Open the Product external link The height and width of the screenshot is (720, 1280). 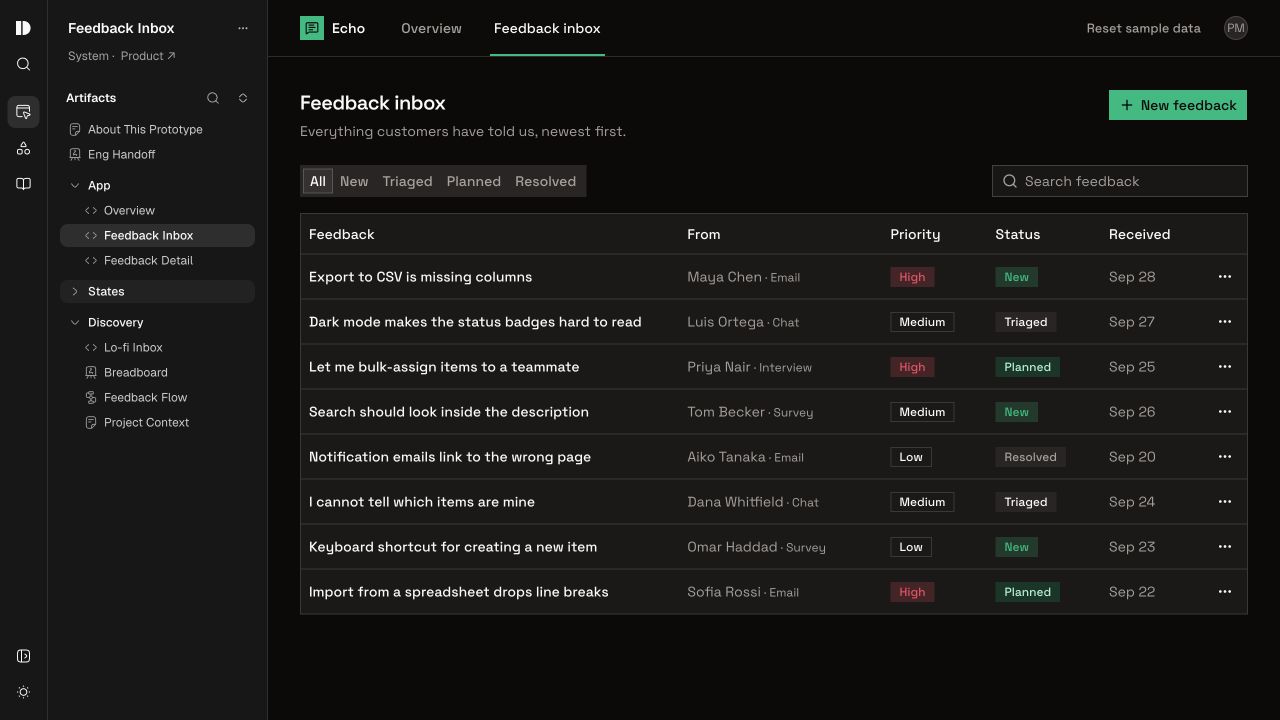[148, 56]
